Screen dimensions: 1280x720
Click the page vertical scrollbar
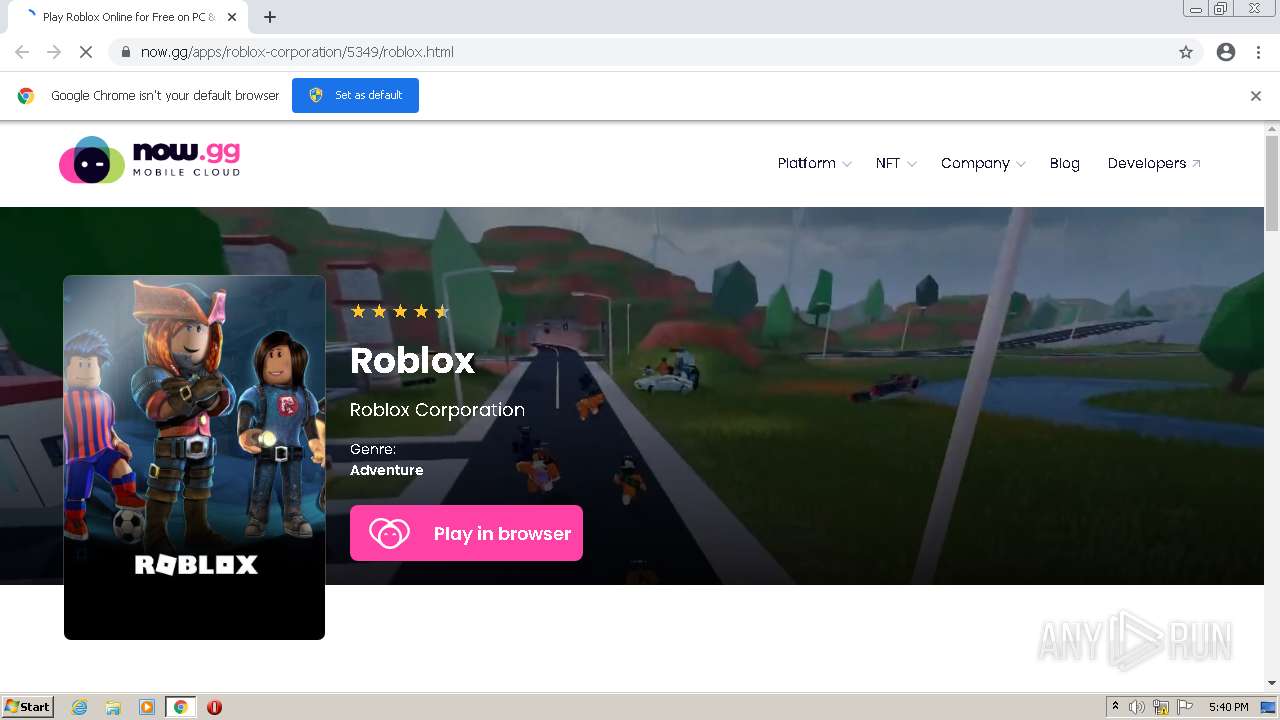pos(1272,182)
